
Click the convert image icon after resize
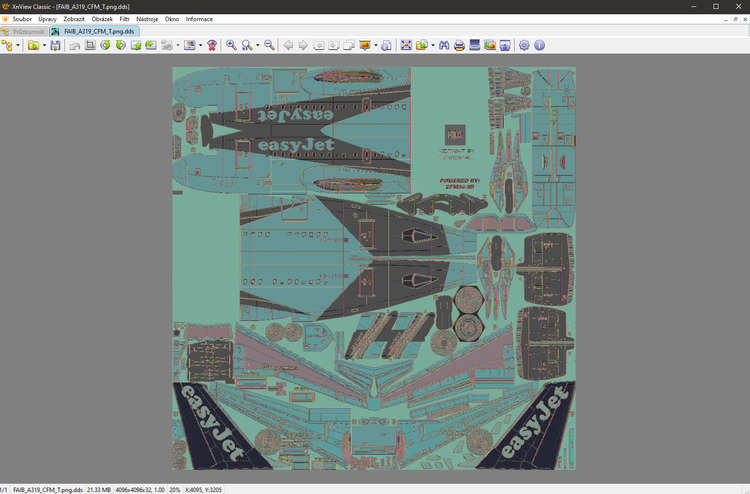[151, 45]
